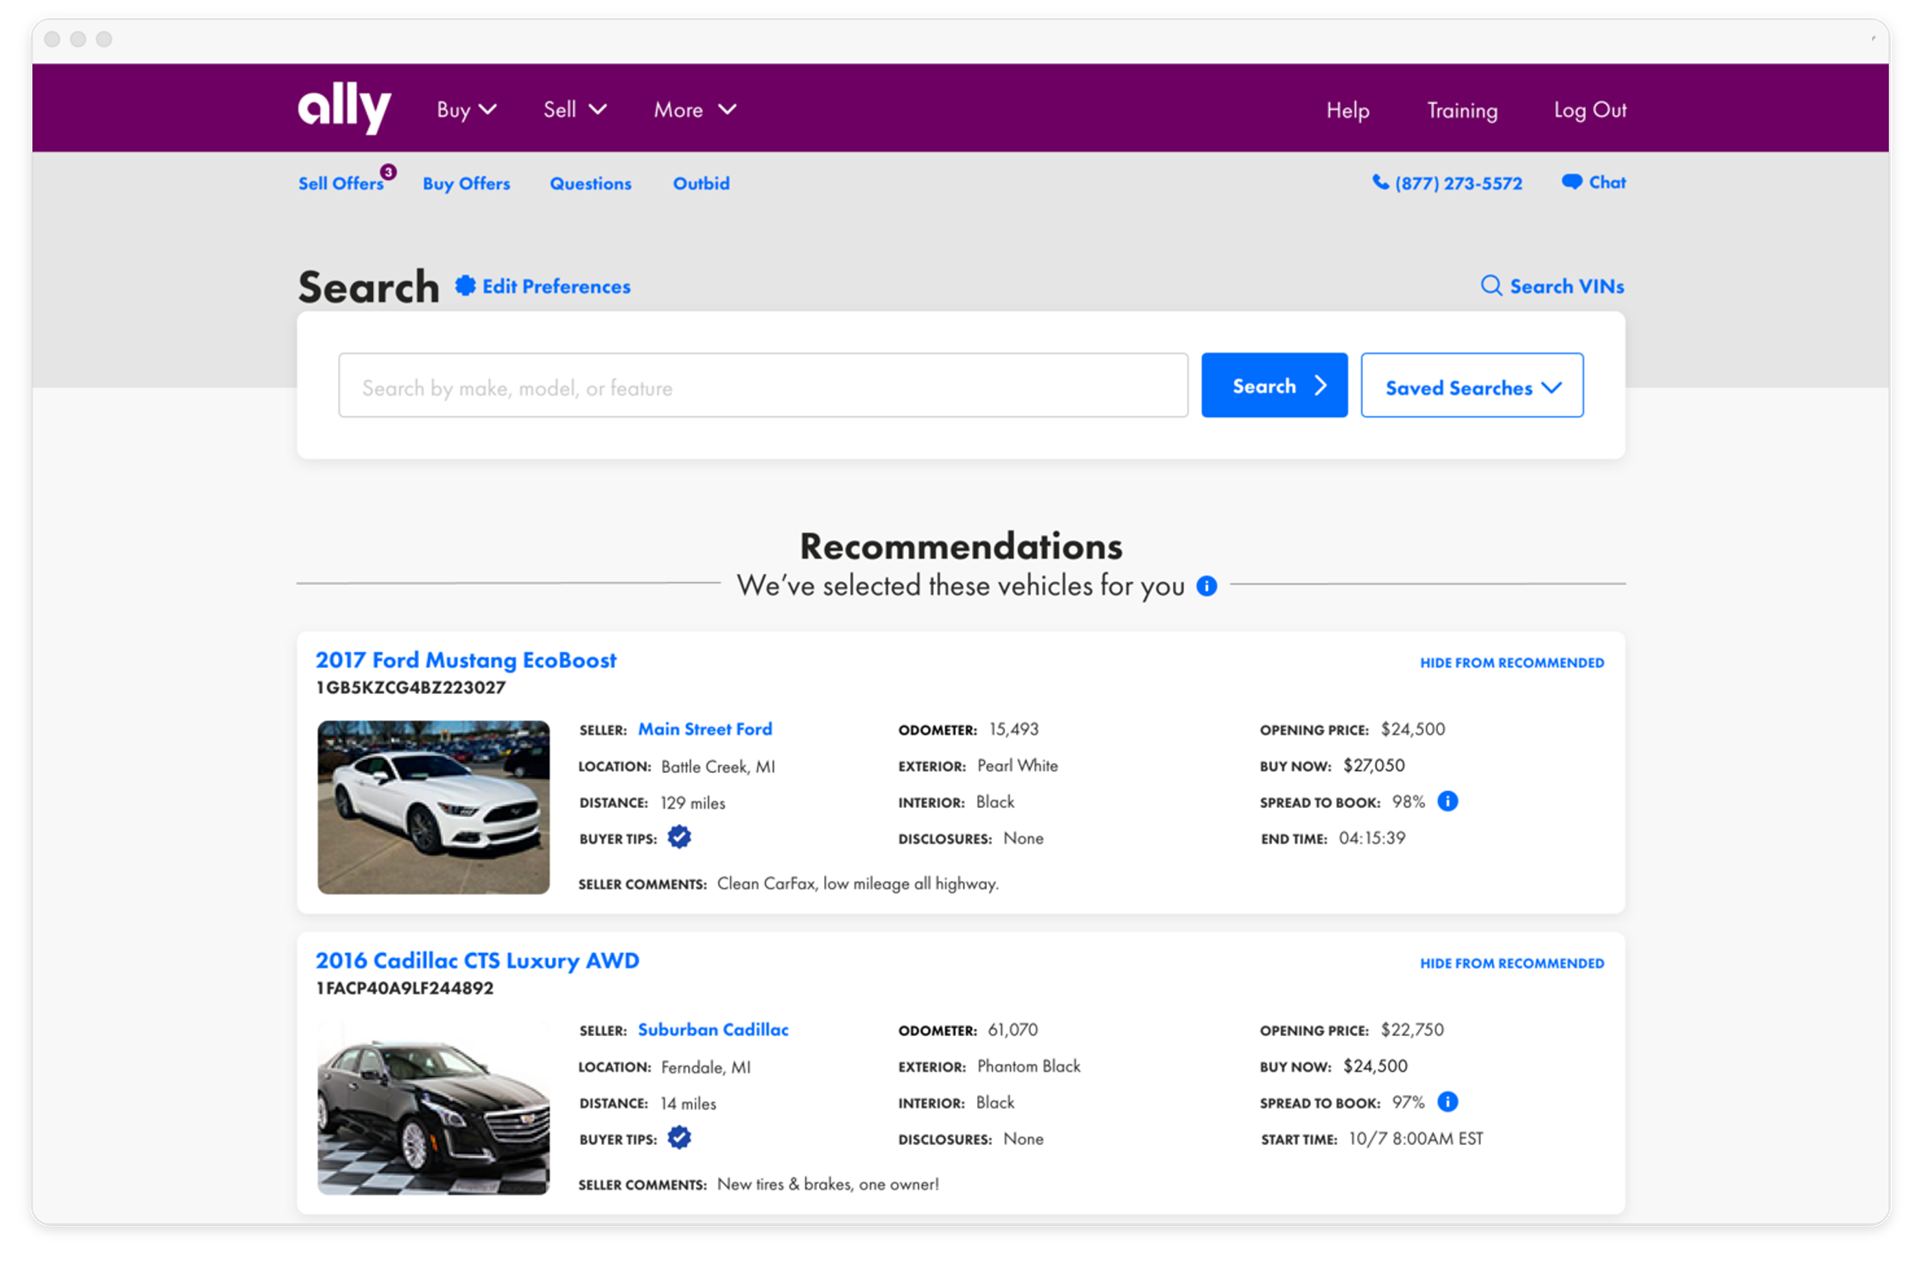Image resolution: width=1920 pixels, height=1273 pixels.
Task: Click the blue Search button
Action: coord(1274,386)
